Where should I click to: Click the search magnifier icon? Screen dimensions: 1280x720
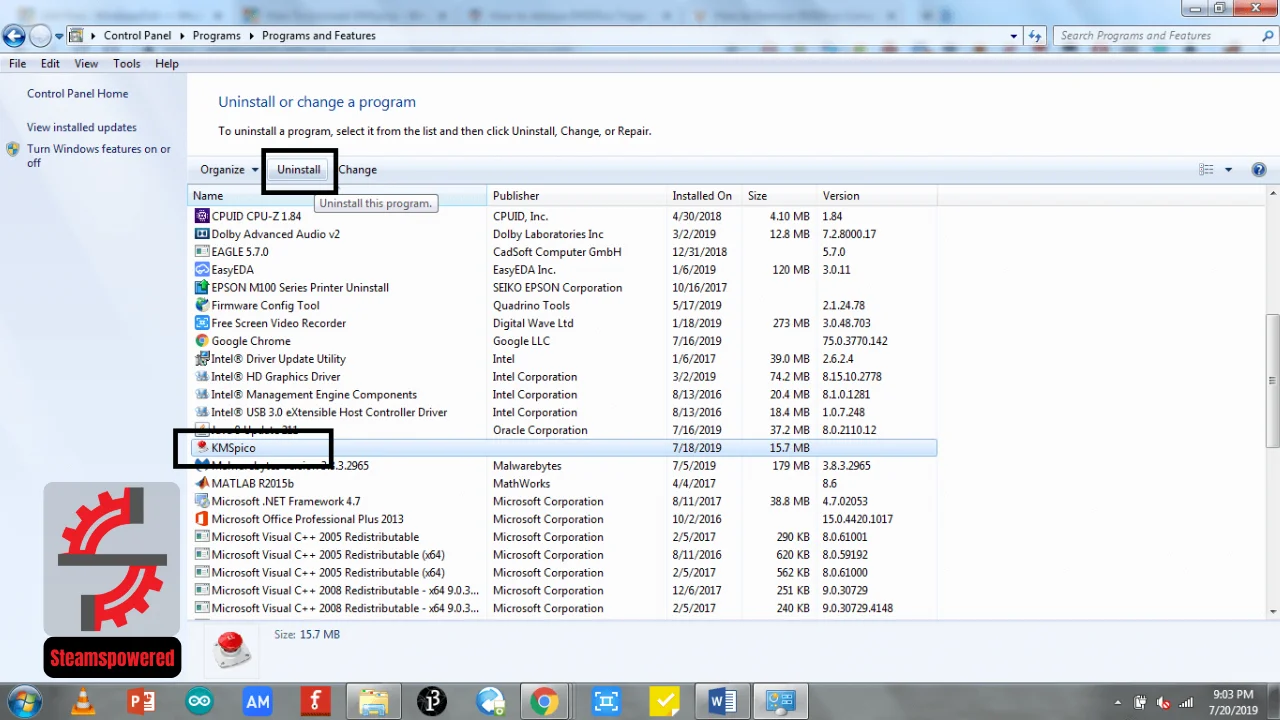point(1267,36)
